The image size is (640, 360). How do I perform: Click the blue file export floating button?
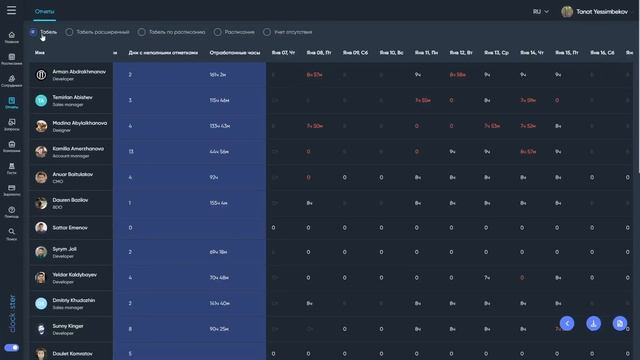tap(620, 323)
